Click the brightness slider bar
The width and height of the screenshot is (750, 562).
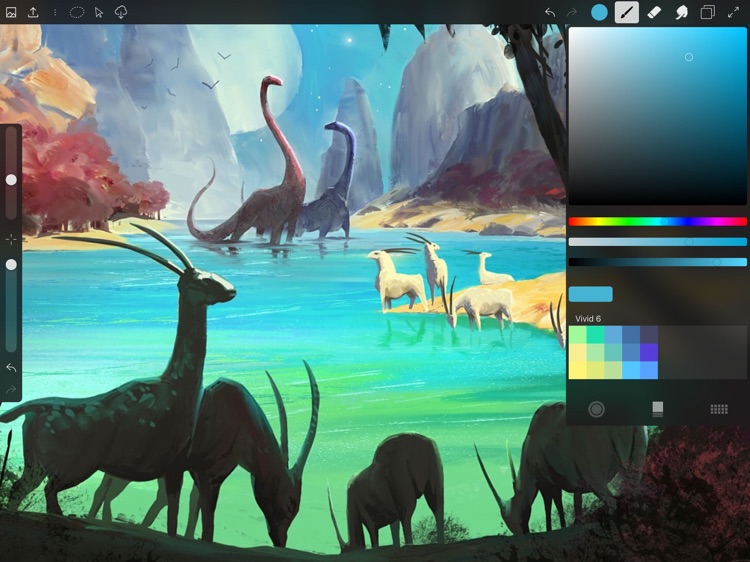click(x=657, y=262)
